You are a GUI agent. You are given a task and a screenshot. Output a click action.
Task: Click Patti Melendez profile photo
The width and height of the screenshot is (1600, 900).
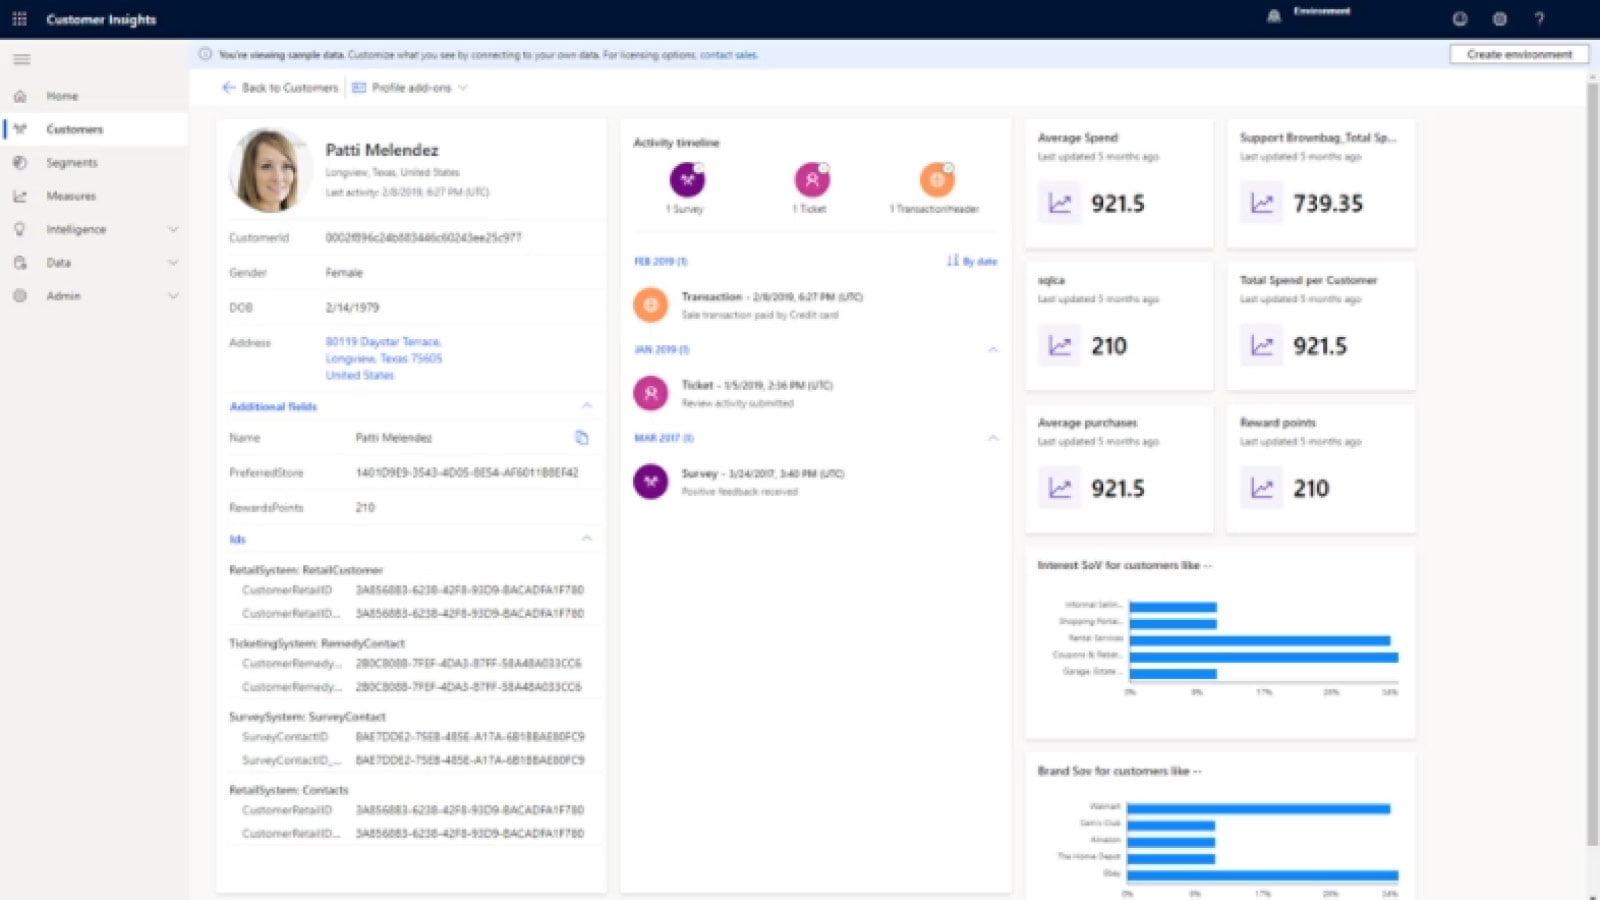[270, 170]
